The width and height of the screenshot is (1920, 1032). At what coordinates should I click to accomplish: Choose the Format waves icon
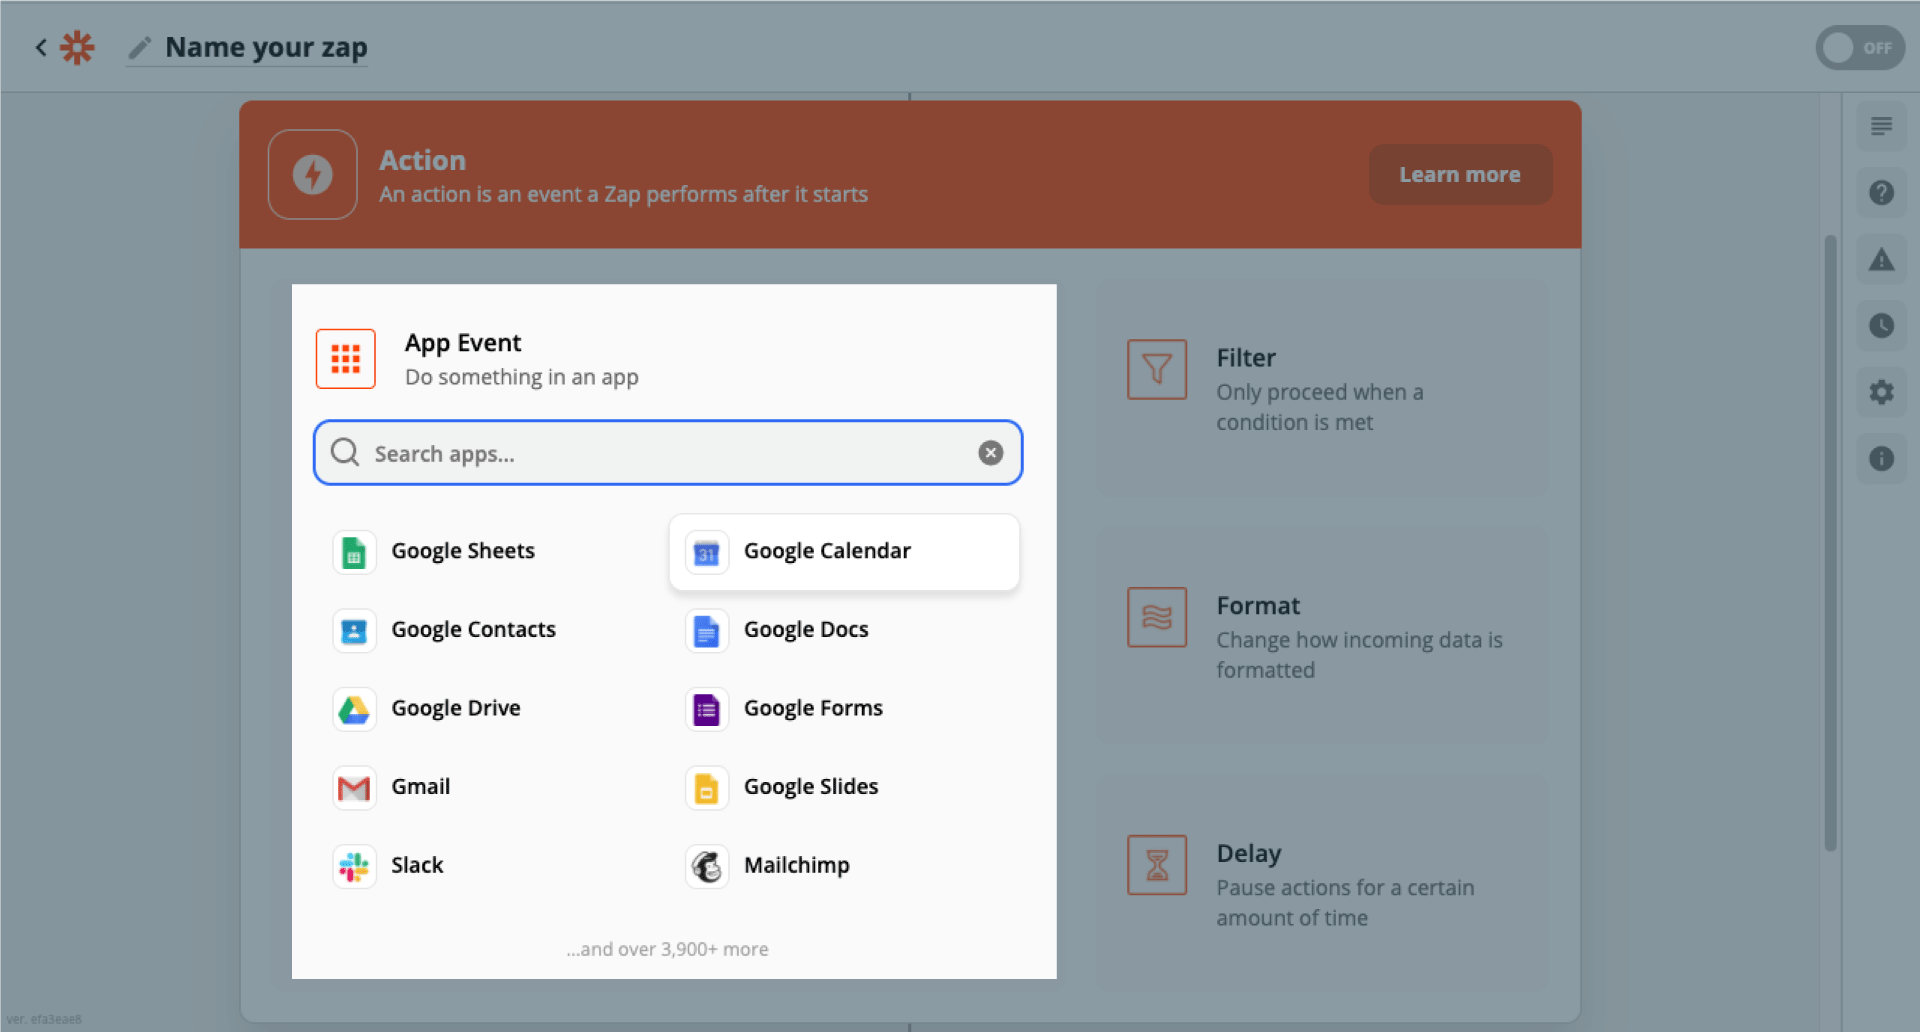click(x=1157, y=617)
